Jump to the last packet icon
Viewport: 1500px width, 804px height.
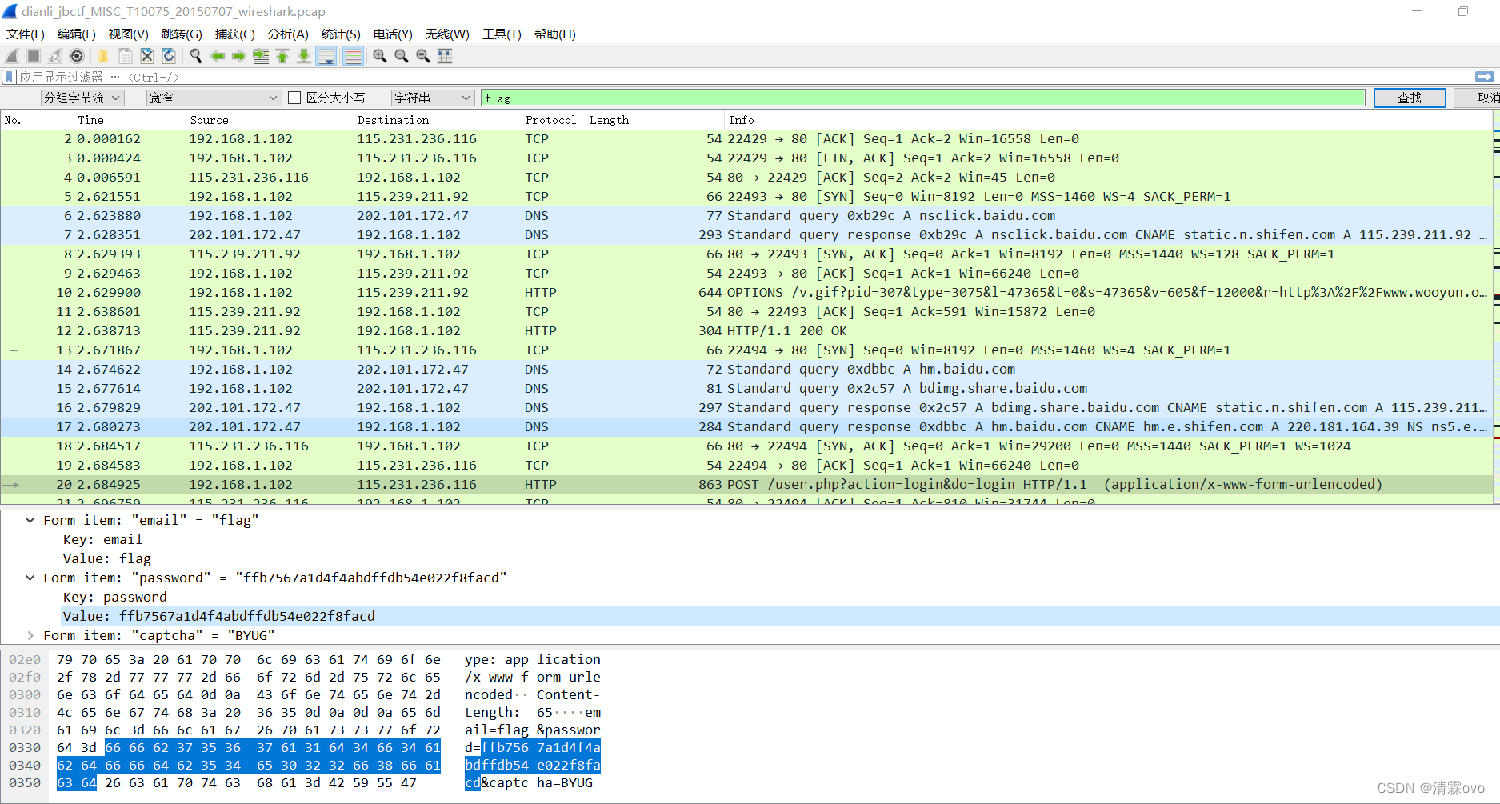[304, 56]
